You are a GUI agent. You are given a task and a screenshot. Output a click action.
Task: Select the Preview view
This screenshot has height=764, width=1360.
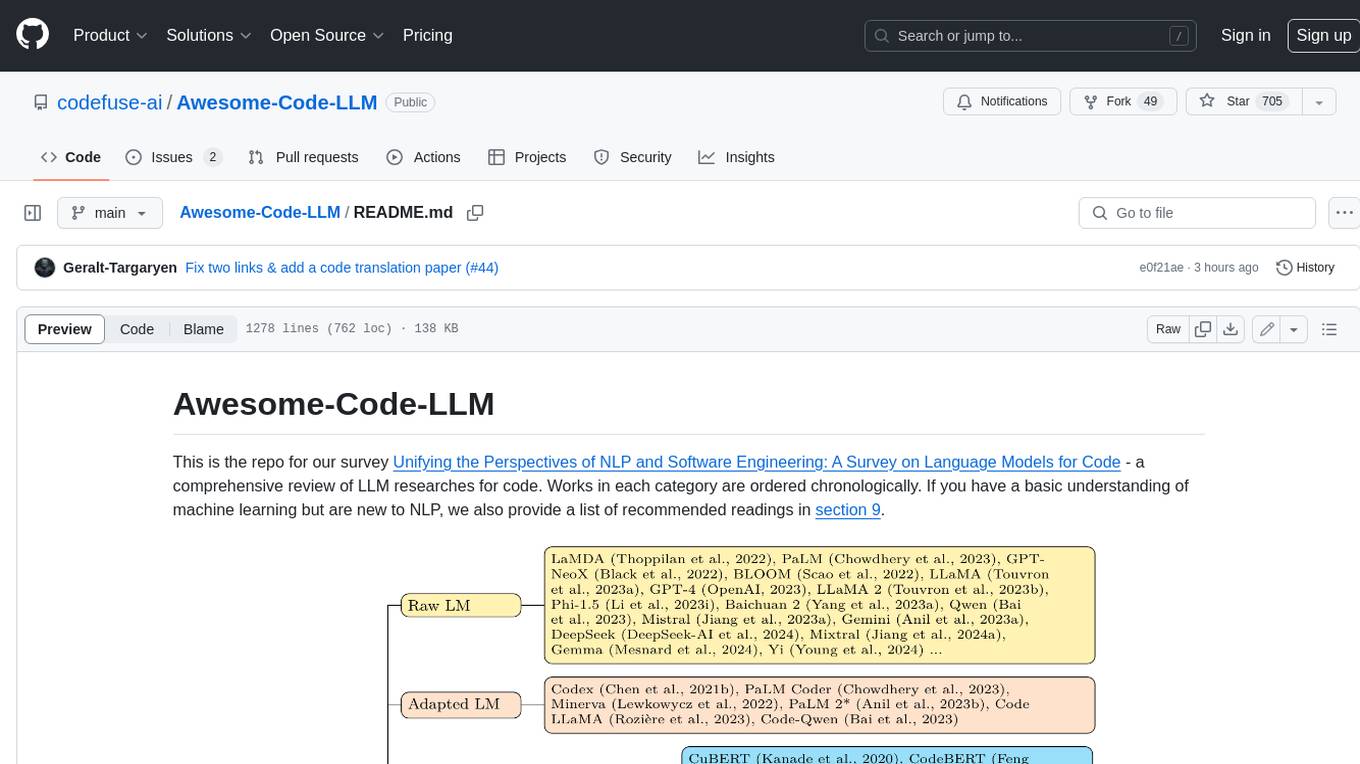click(65, 329)
